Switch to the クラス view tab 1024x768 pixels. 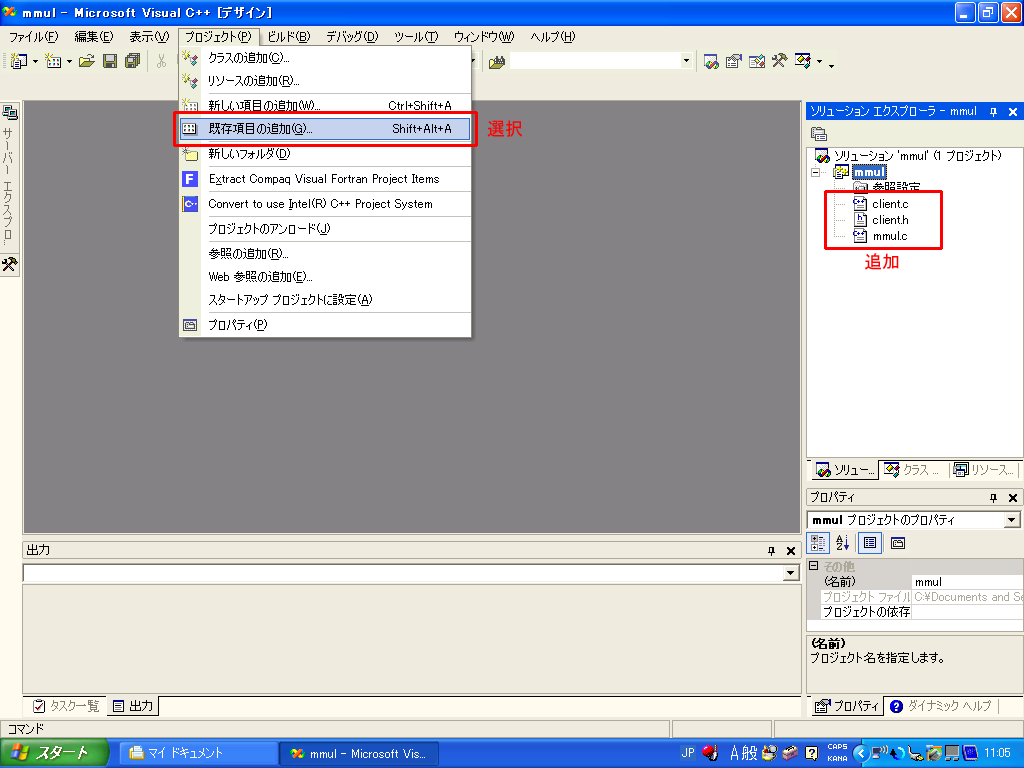pyautogui.click(x=912, y=470)
